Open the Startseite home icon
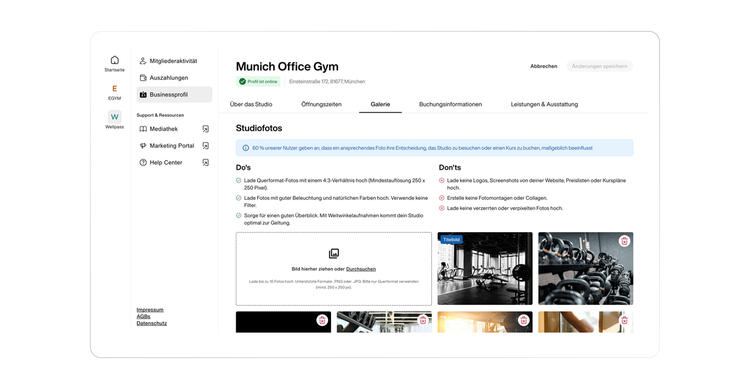The height and width of the screenshot is (389, 750). [114, 60]
